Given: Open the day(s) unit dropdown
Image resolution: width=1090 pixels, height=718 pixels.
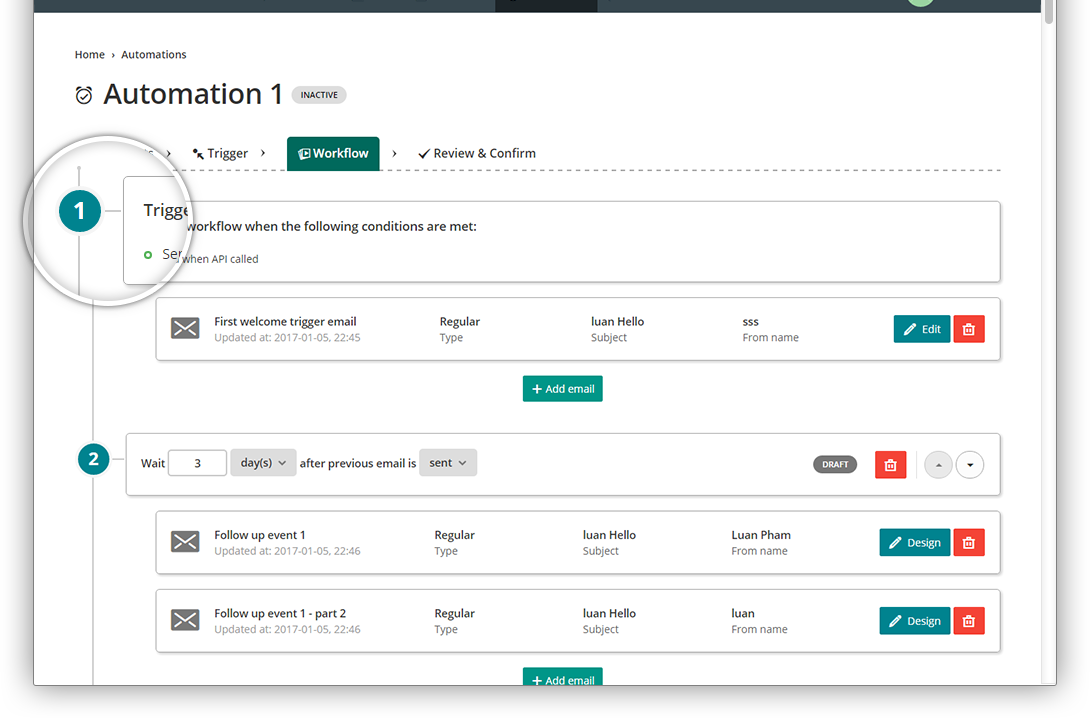Looking at the screenshot, I should tap(263, 463).
